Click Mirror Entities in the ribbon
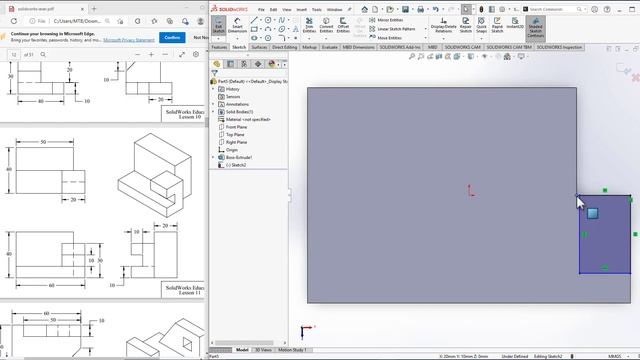Screen dimensions: 640x360 (386, 20)
